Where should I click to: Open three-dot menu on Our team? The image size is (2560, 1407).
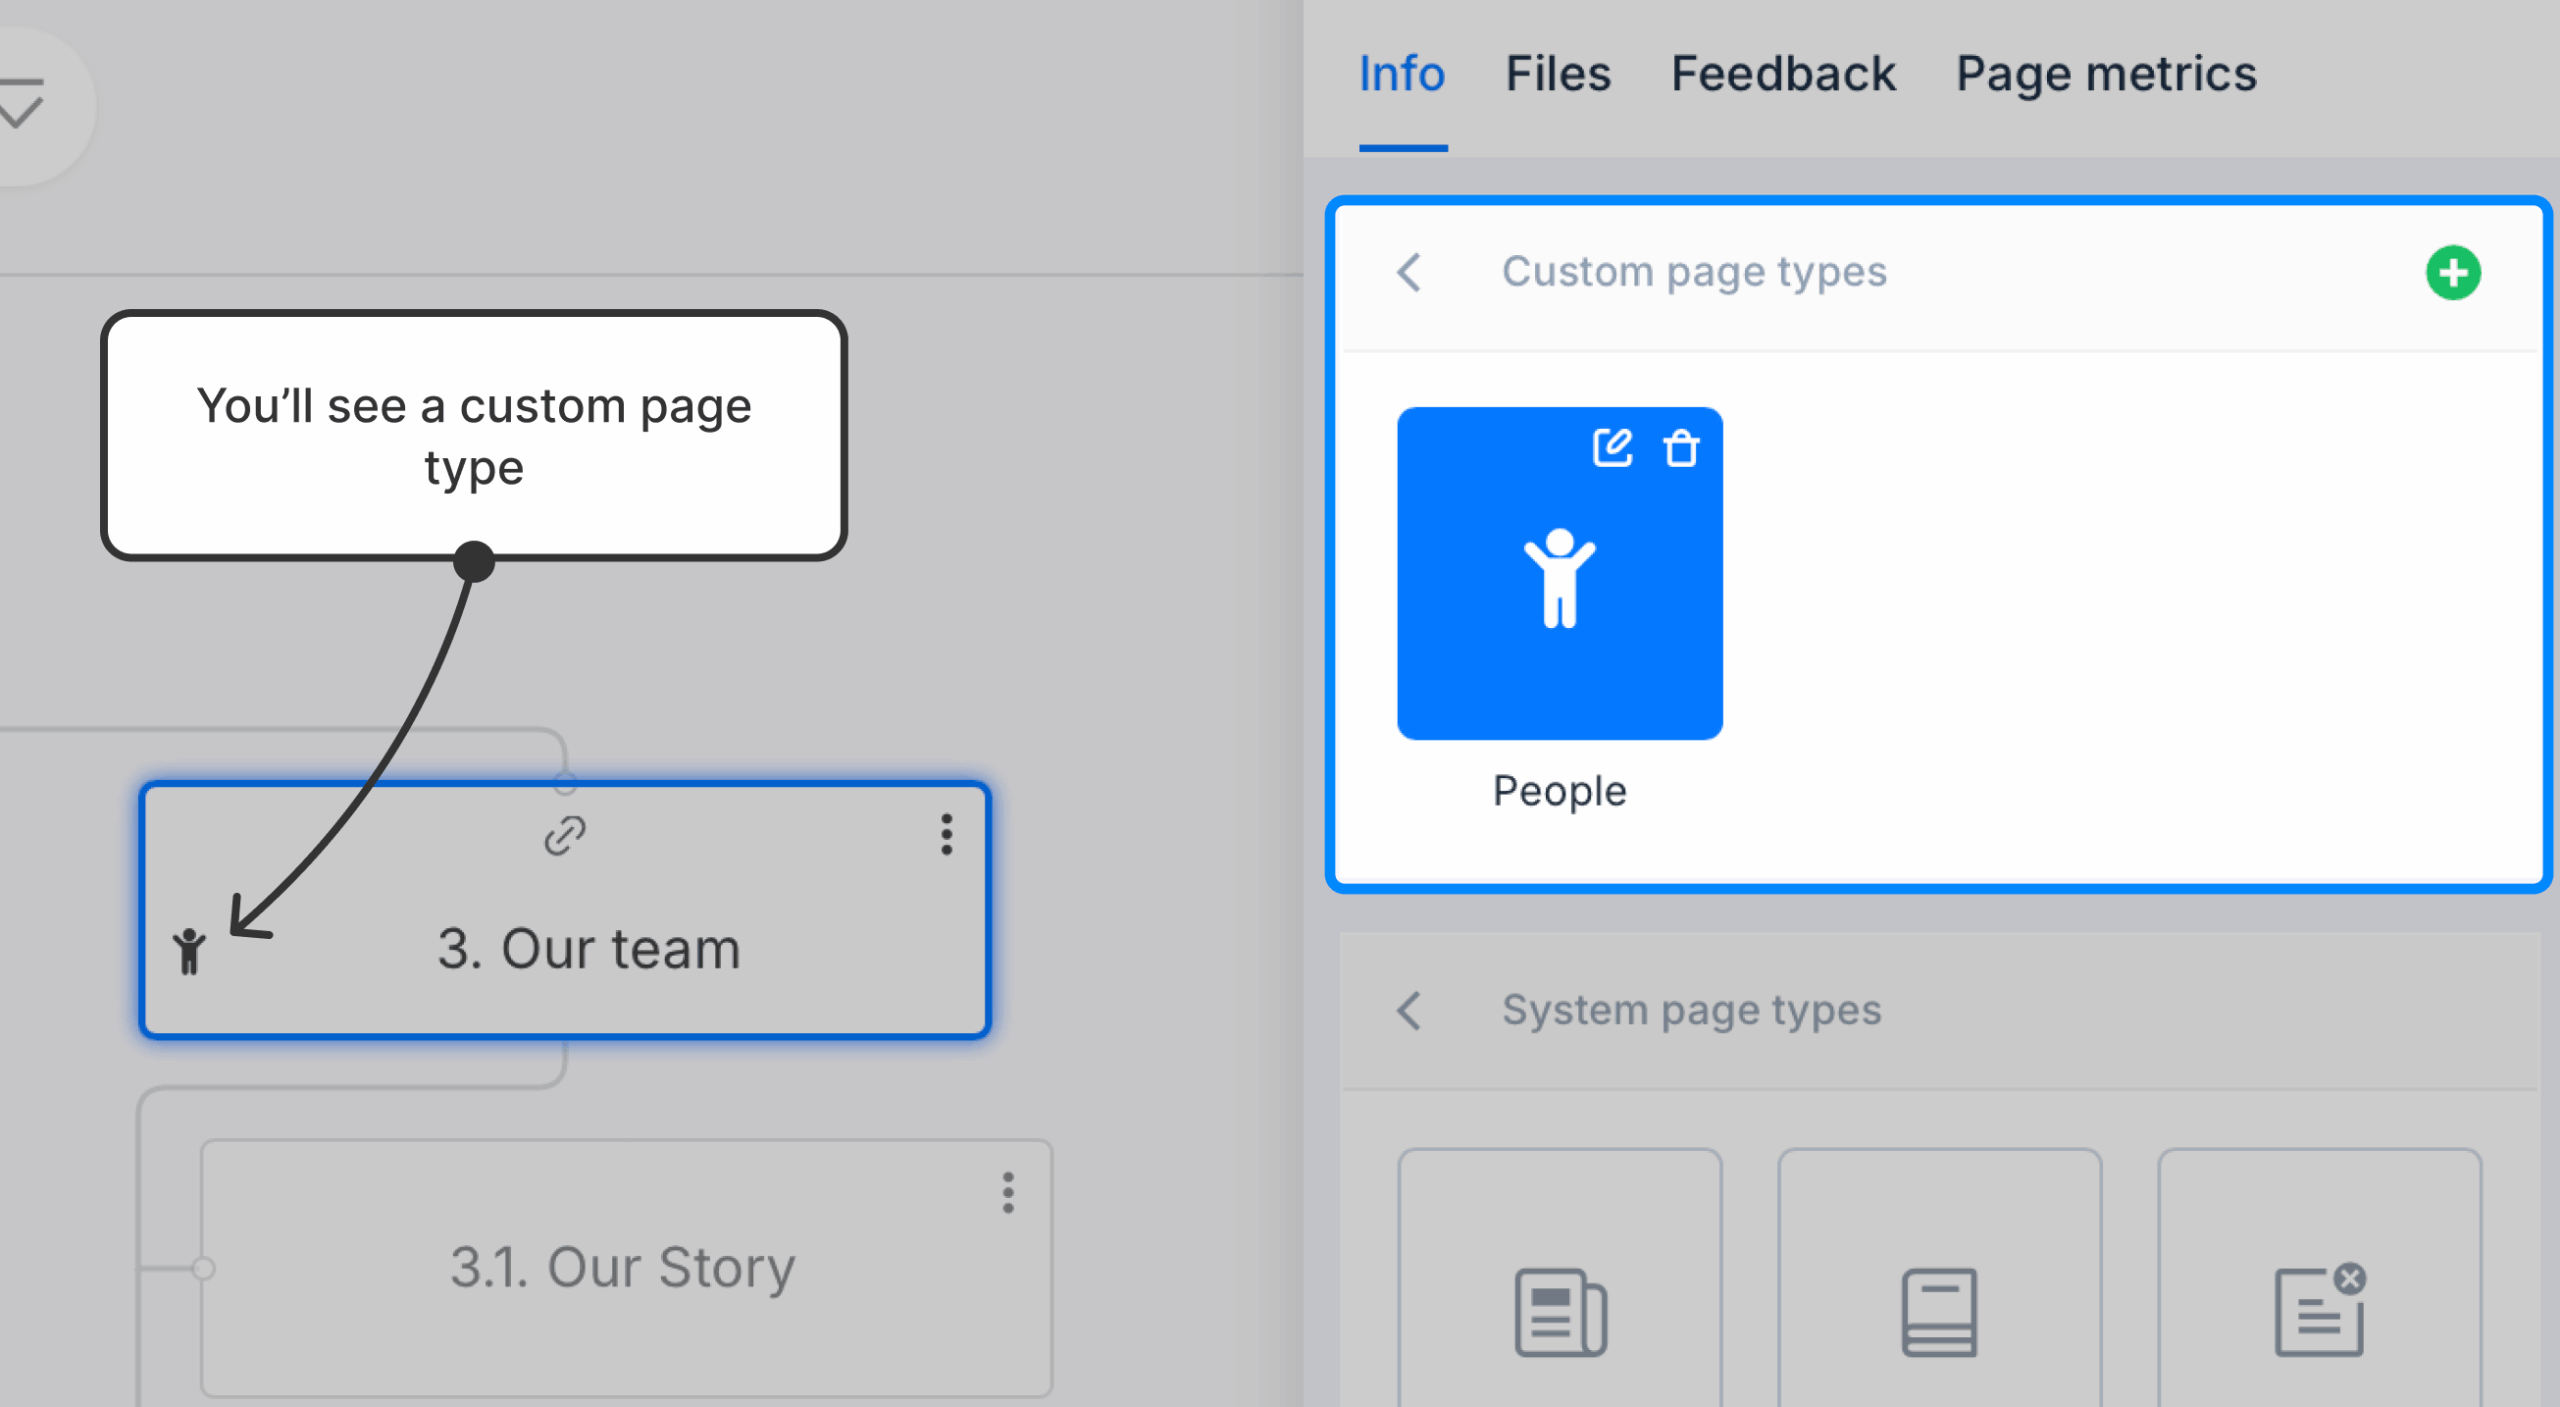point(946,834)
